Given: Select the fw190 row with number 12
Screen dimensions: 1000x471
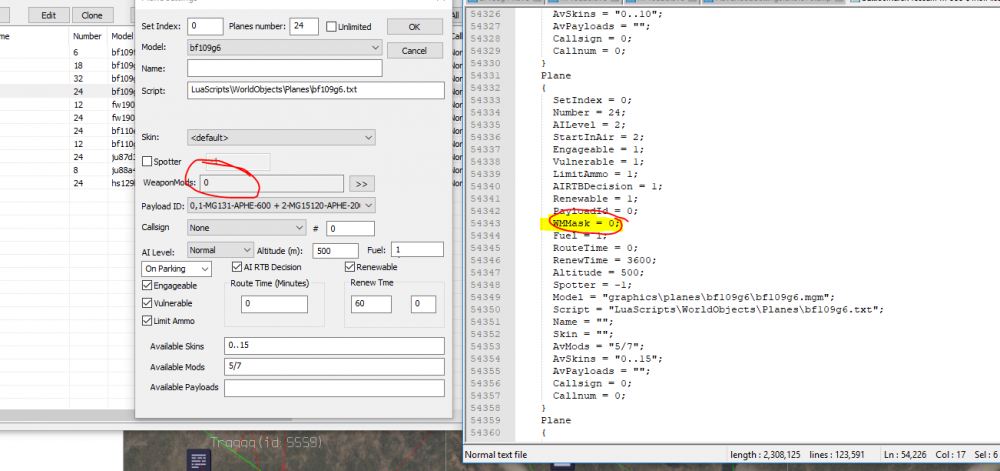Looking at the screenshot, I should [67, 105].
